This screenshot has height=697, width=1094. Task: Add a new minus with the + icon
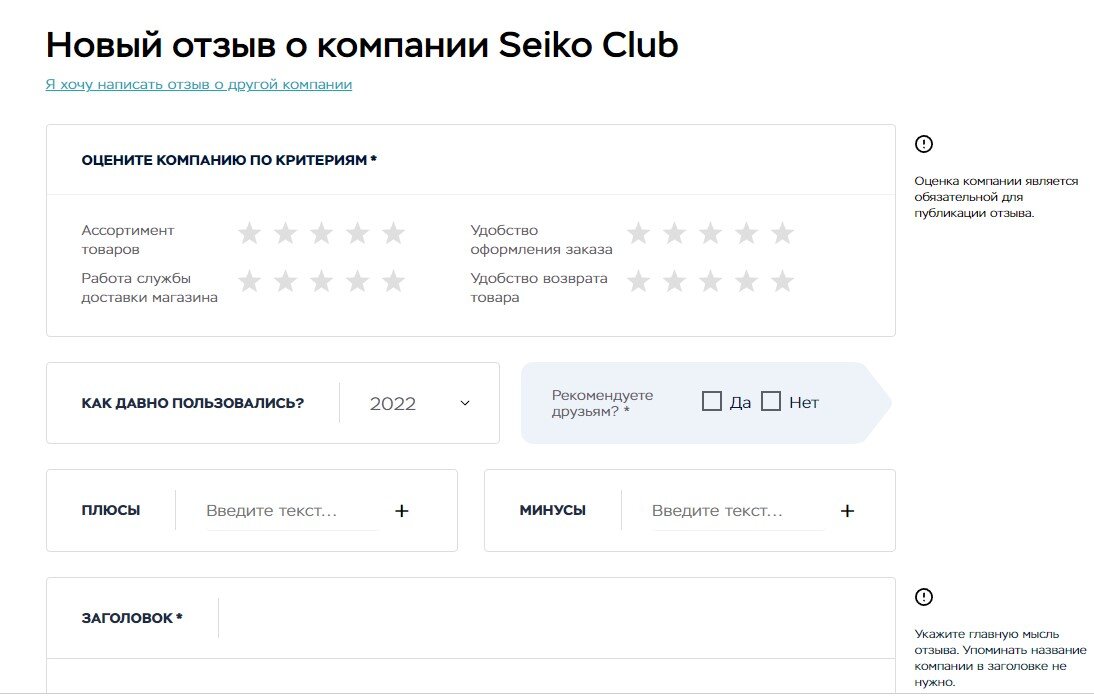pos(848,510)
